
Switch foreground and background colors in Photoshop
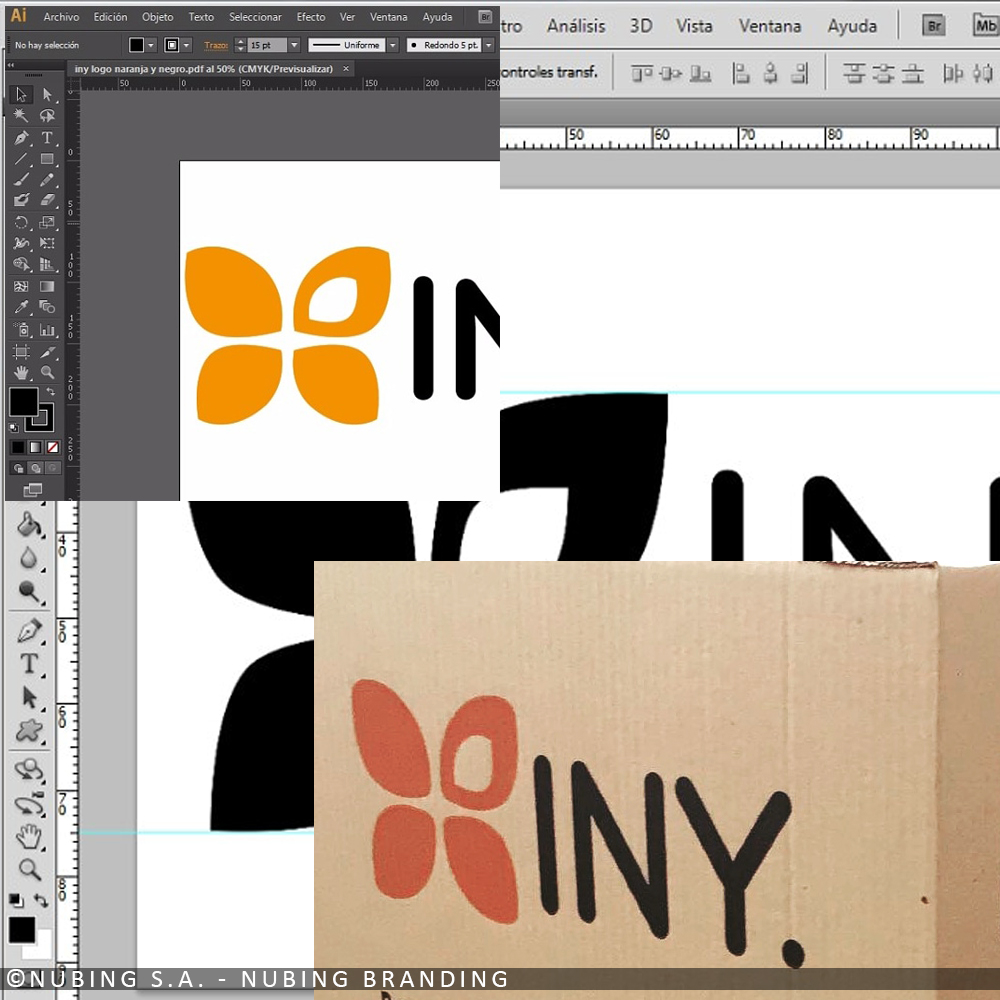[41, 900]
